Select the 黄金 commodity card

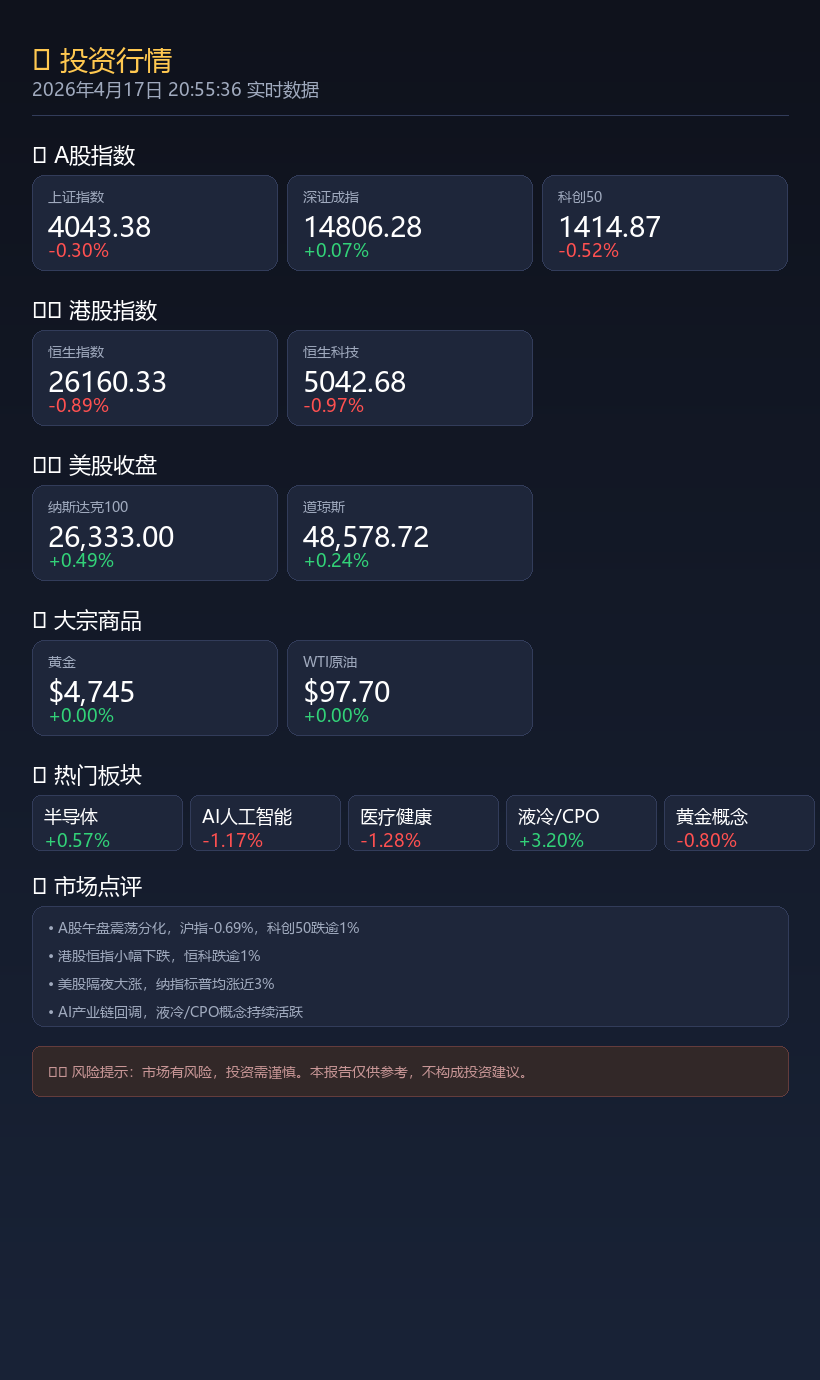click(x=155, y=688)
